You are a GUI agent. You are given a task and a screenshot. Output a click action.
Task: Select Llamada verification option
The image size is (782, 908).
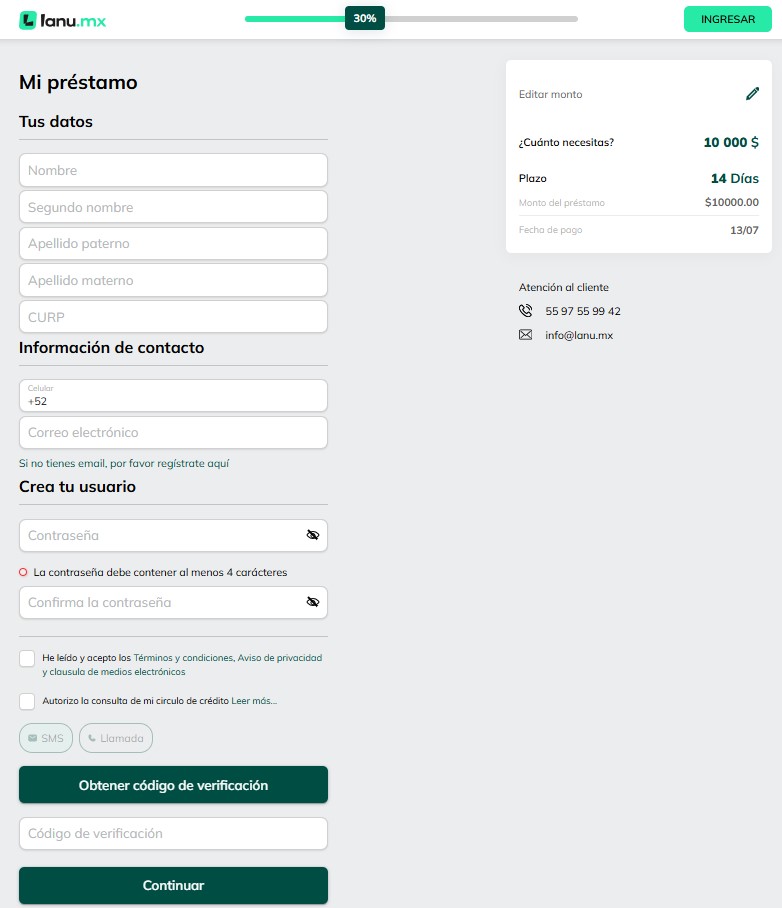tap(116, 738)
